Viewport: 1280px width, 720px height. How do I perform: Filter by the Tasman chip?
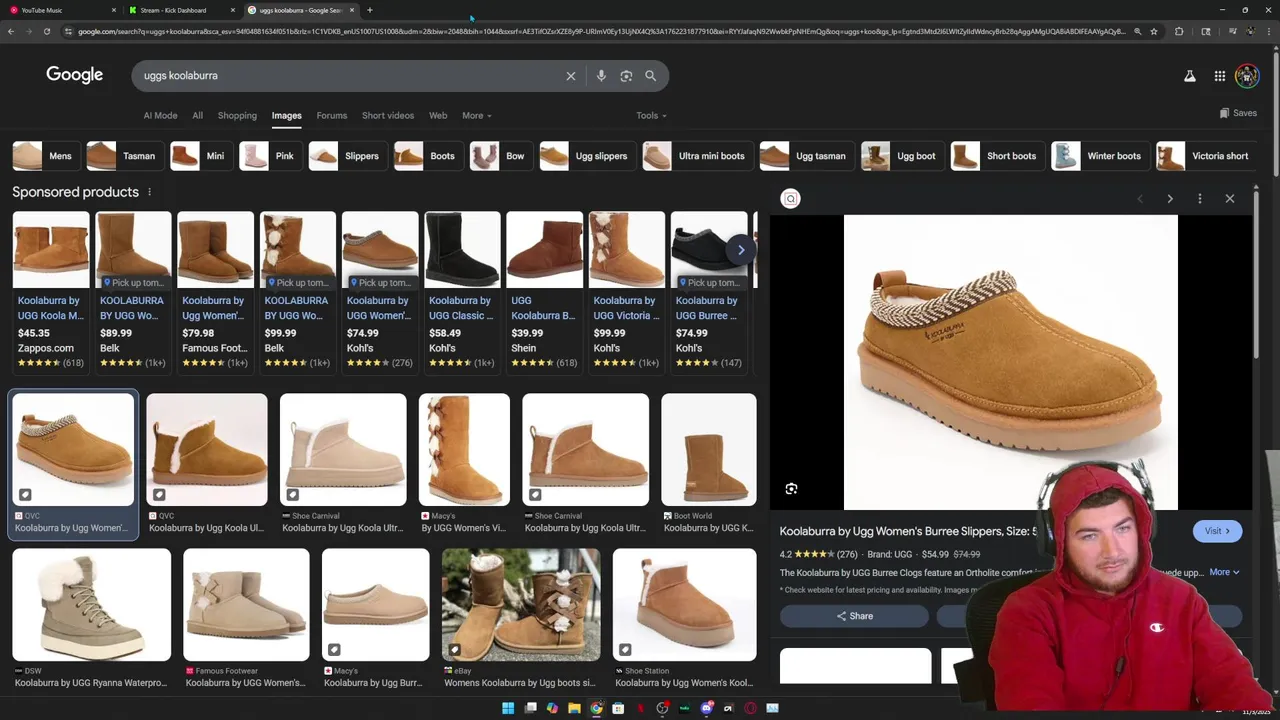click(124, 156)
